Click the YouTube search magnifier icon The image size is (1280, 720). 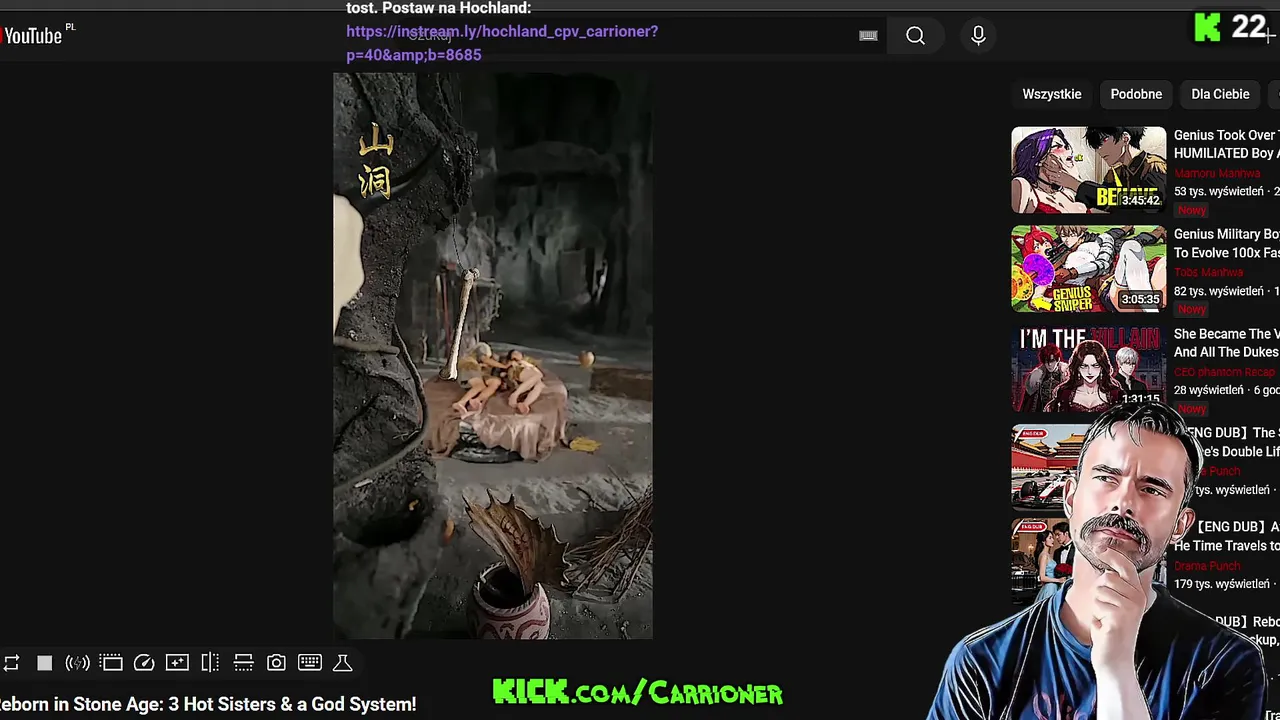click(915, 36)
